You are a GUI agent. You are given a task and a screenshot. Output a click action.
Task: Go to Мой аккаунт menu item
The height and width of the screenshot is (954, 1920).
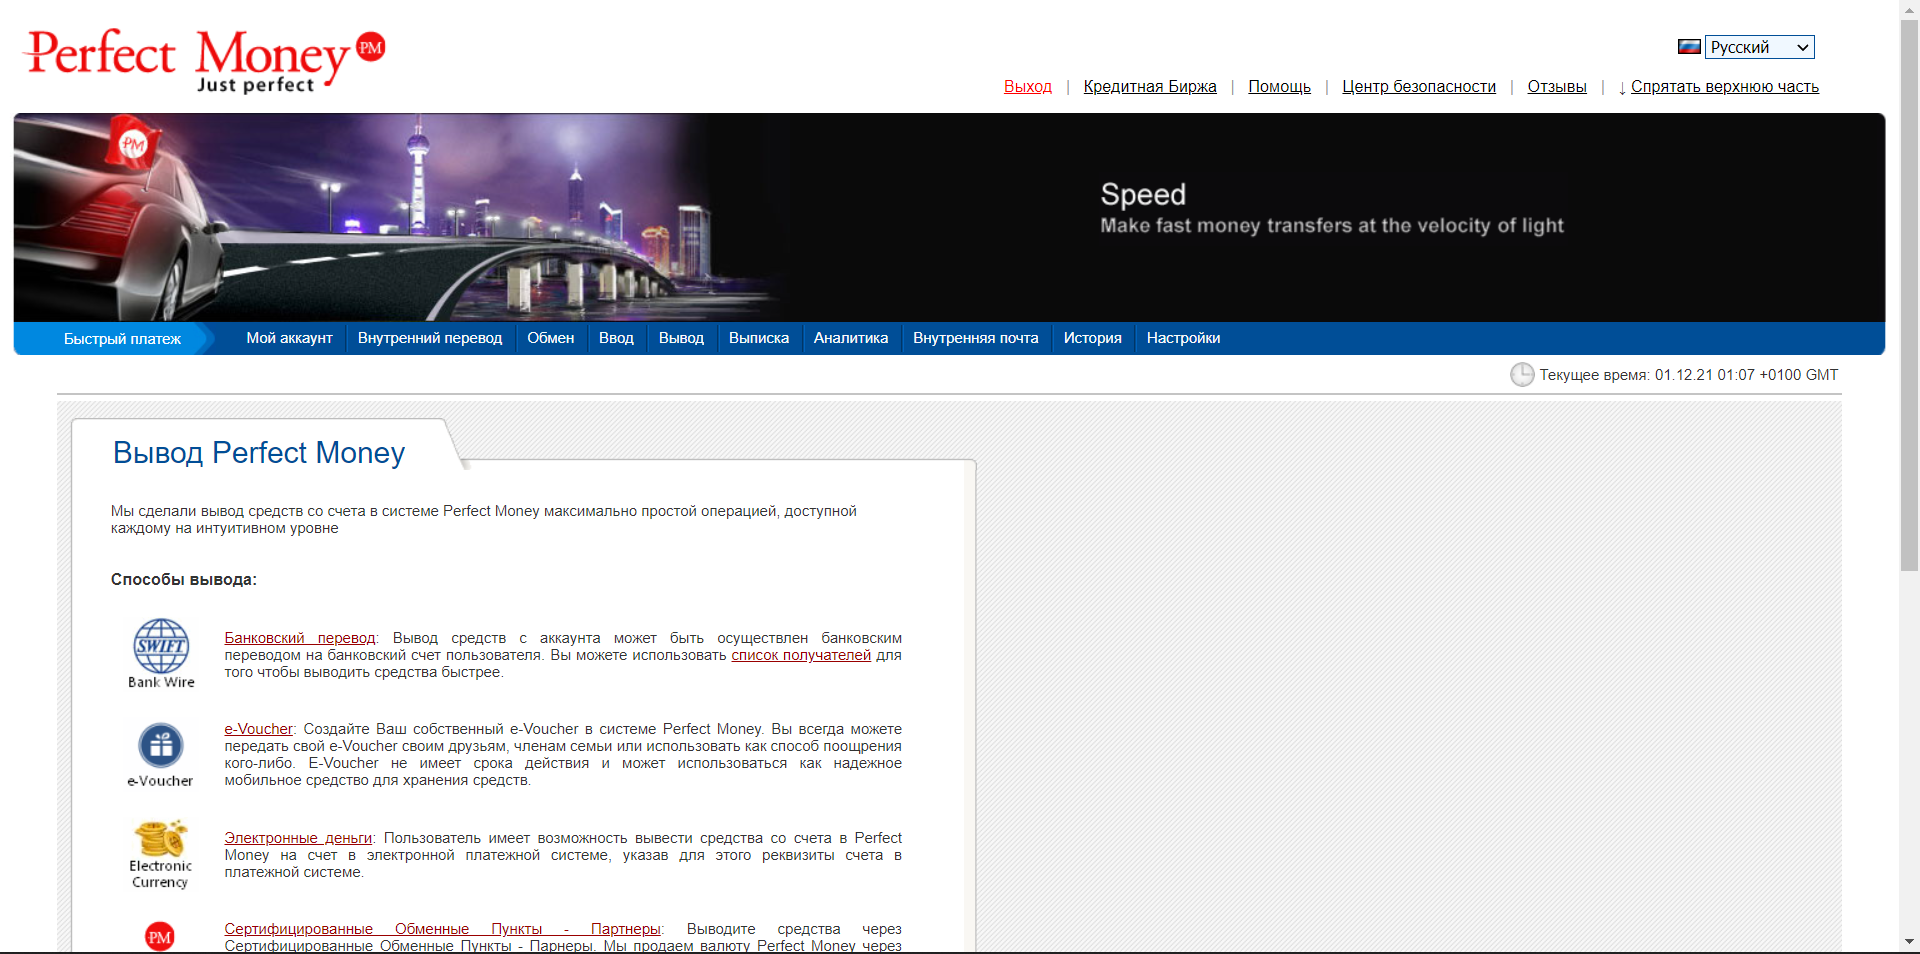pyautogui.click(x=289, y=338)
